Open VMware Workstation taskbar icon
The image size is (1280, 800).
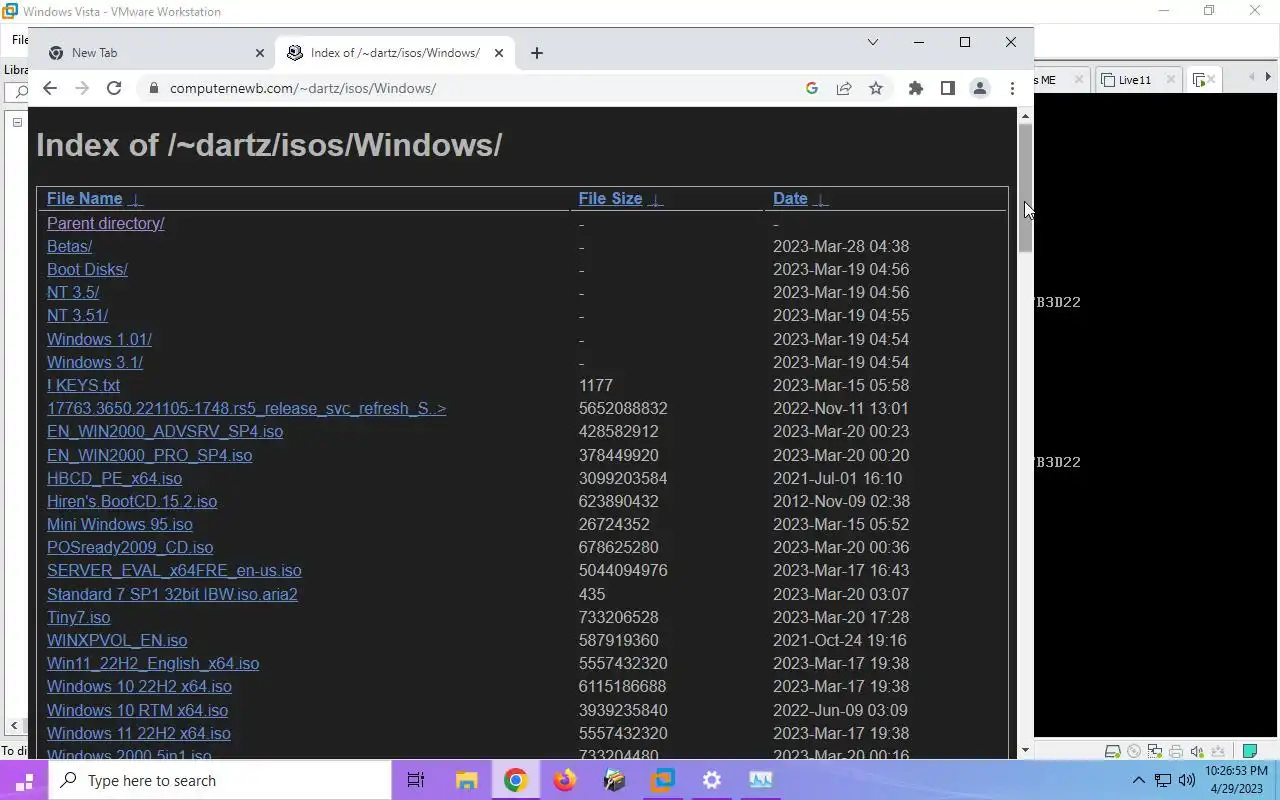tap(663, 780)
